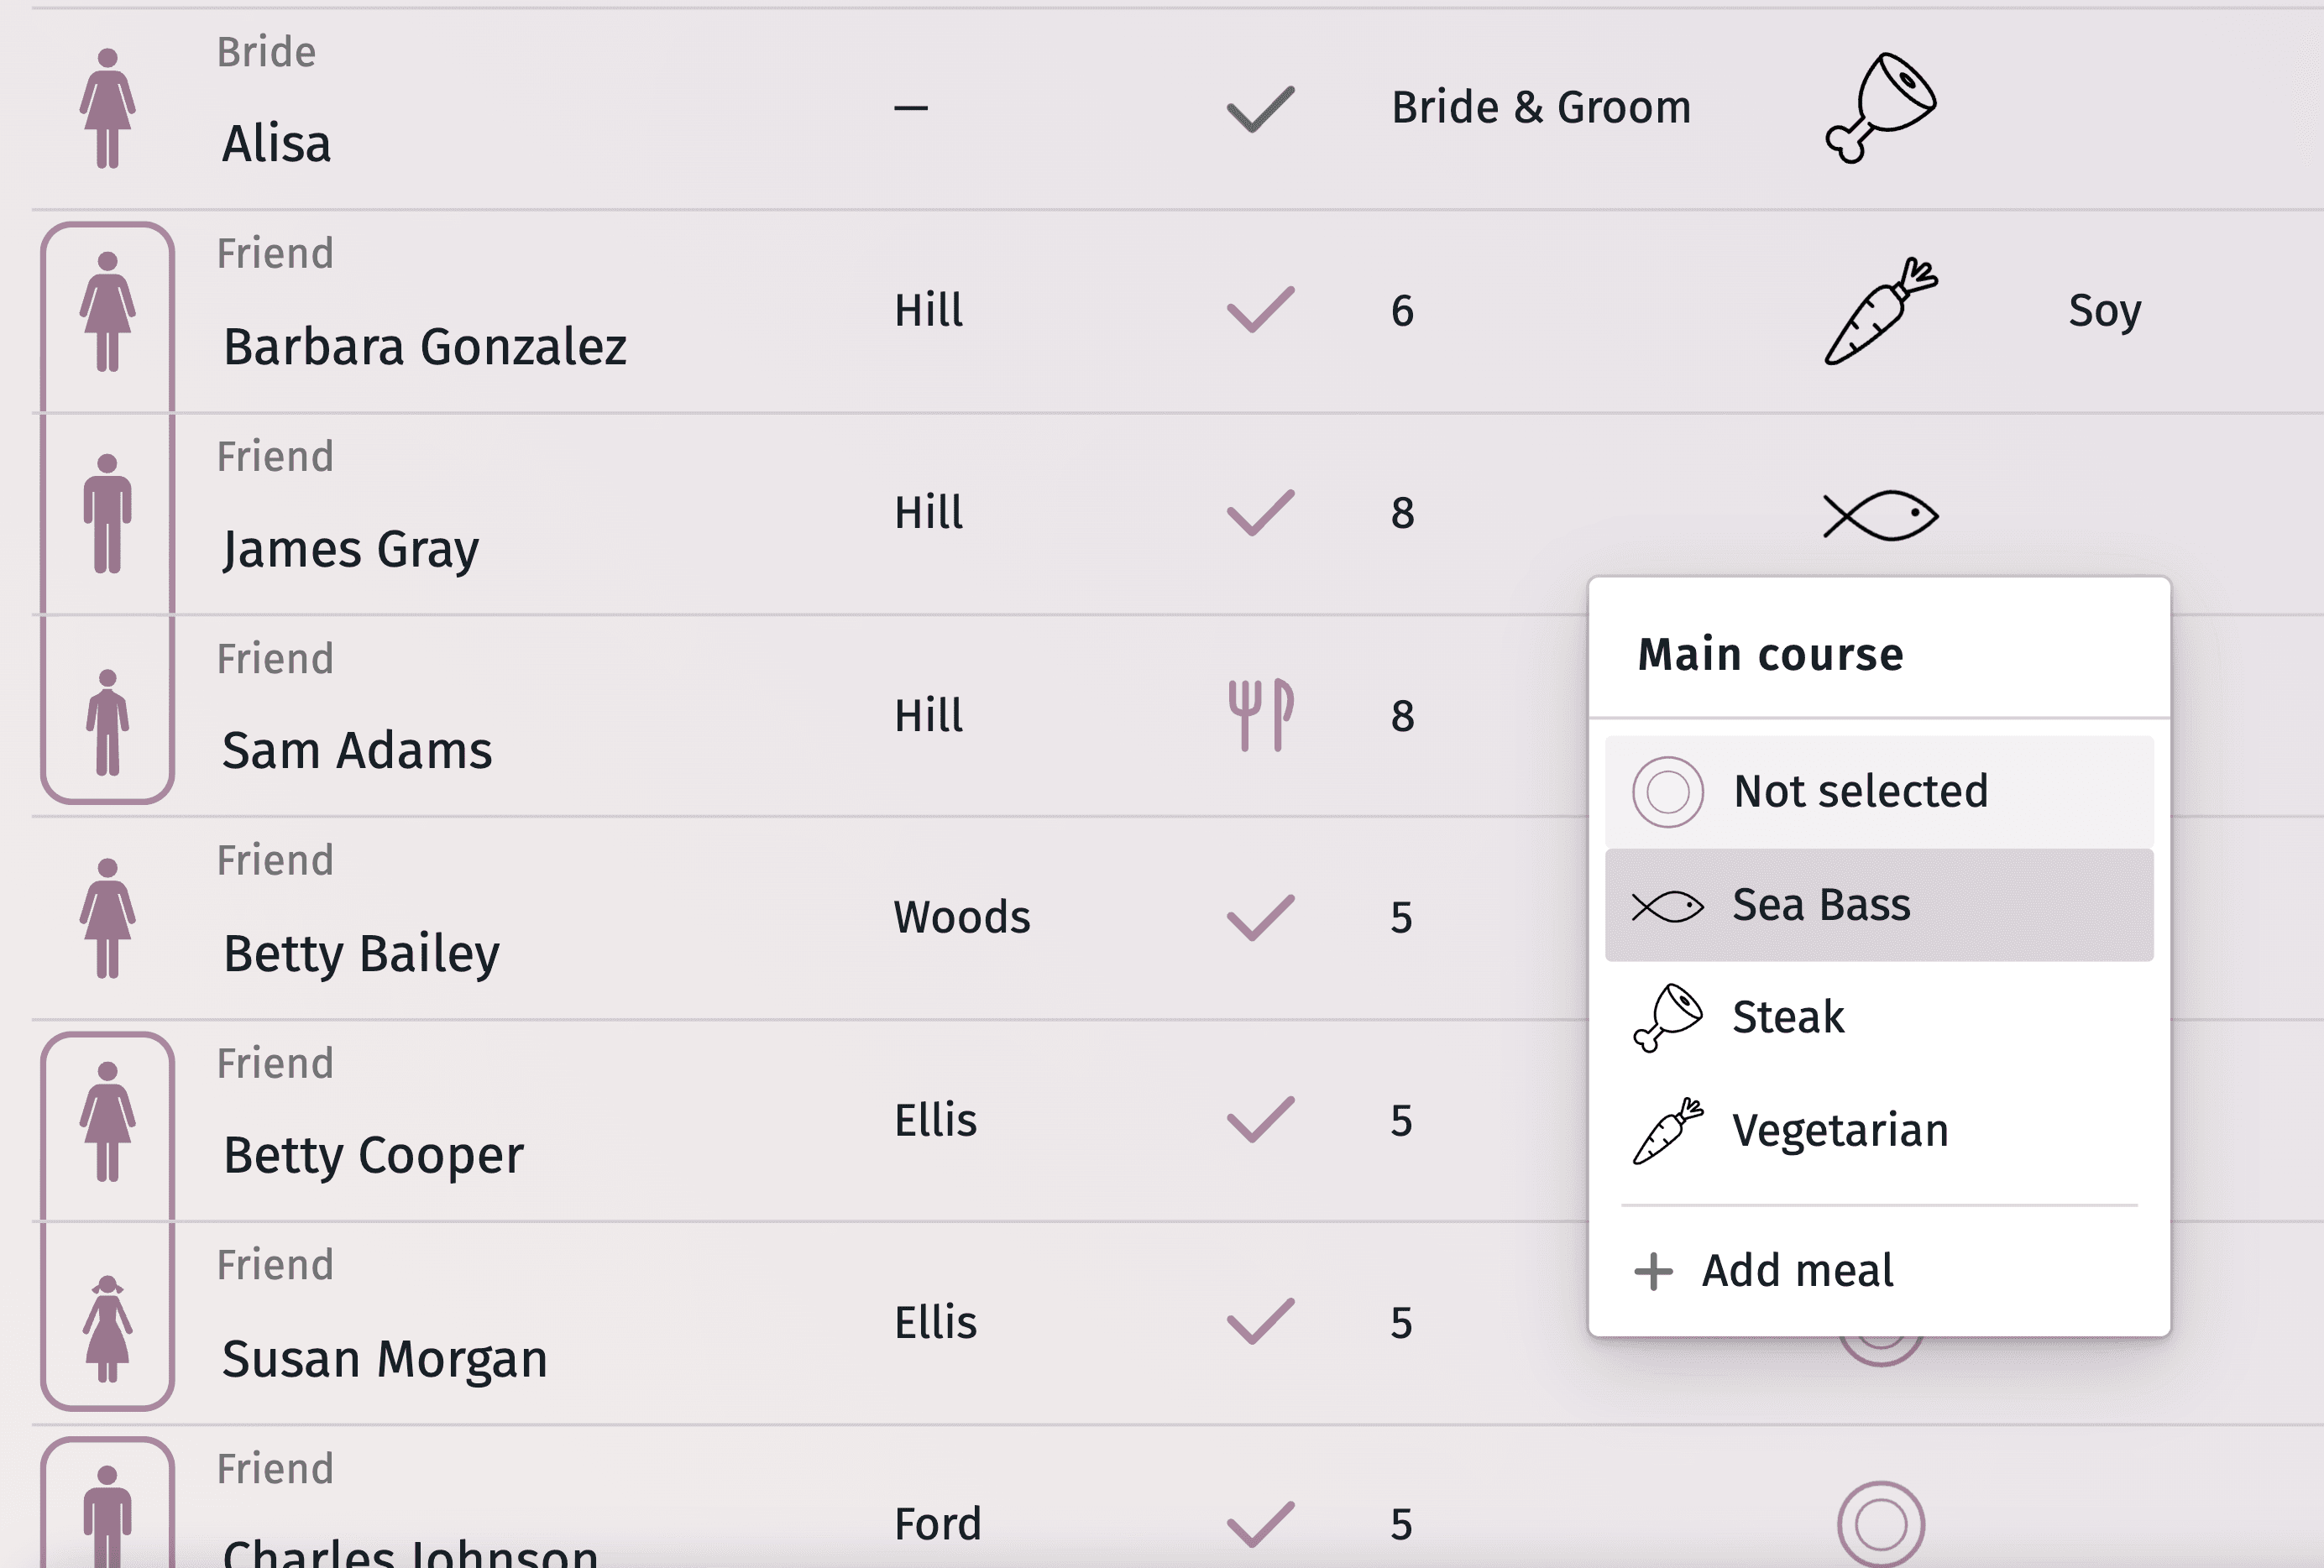Open Barbara Gonzalez's vegetarian carrot meal icon
Screen dimensions: 2324x1568
[x=1880, y=311]
